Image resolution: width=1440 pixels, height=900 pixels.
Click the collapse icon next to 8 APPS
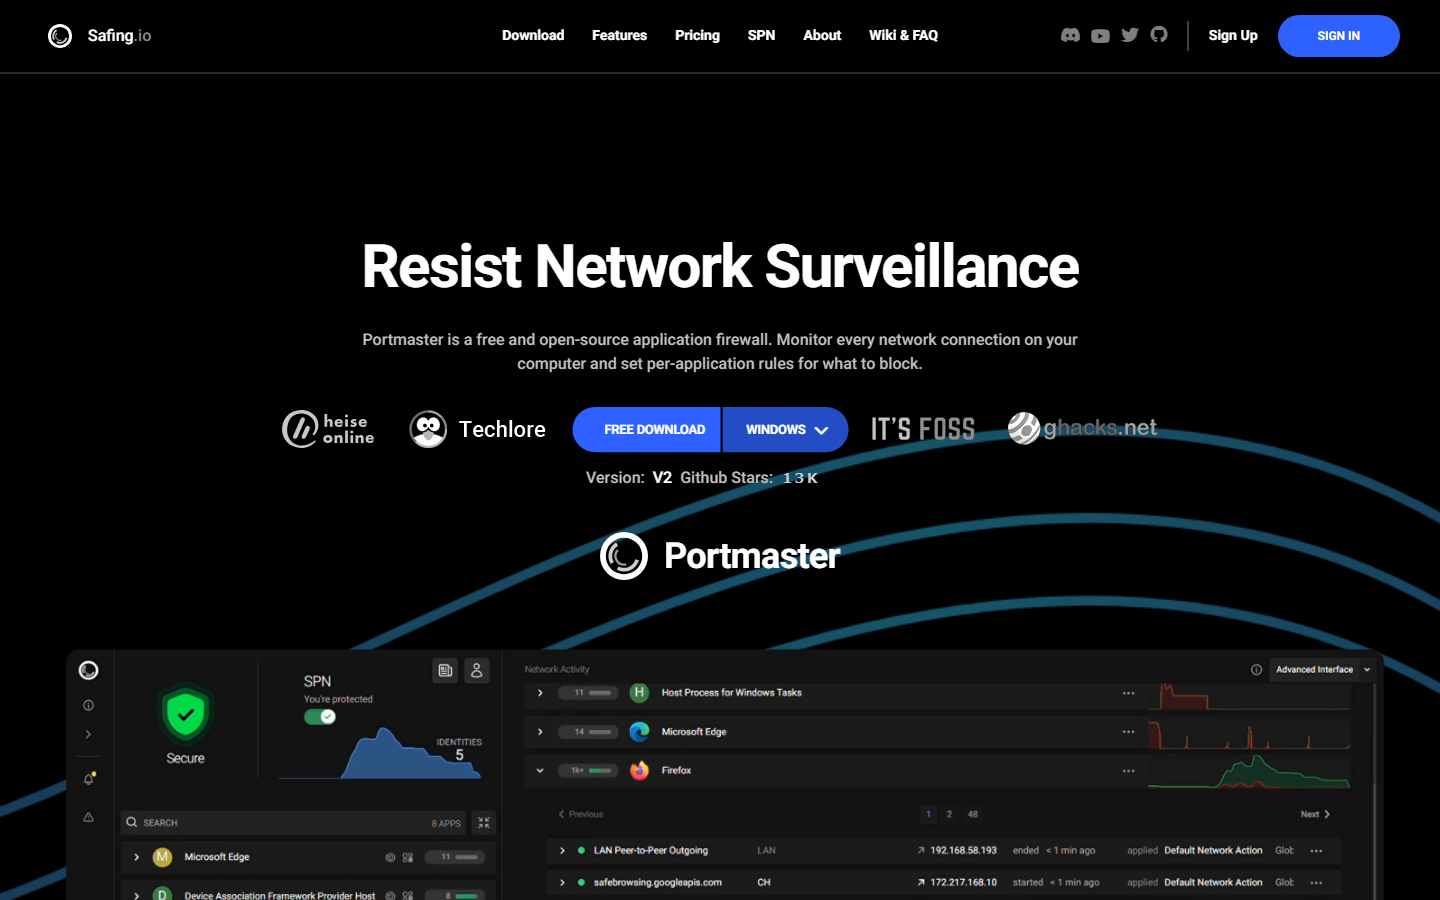pos(484,822)
